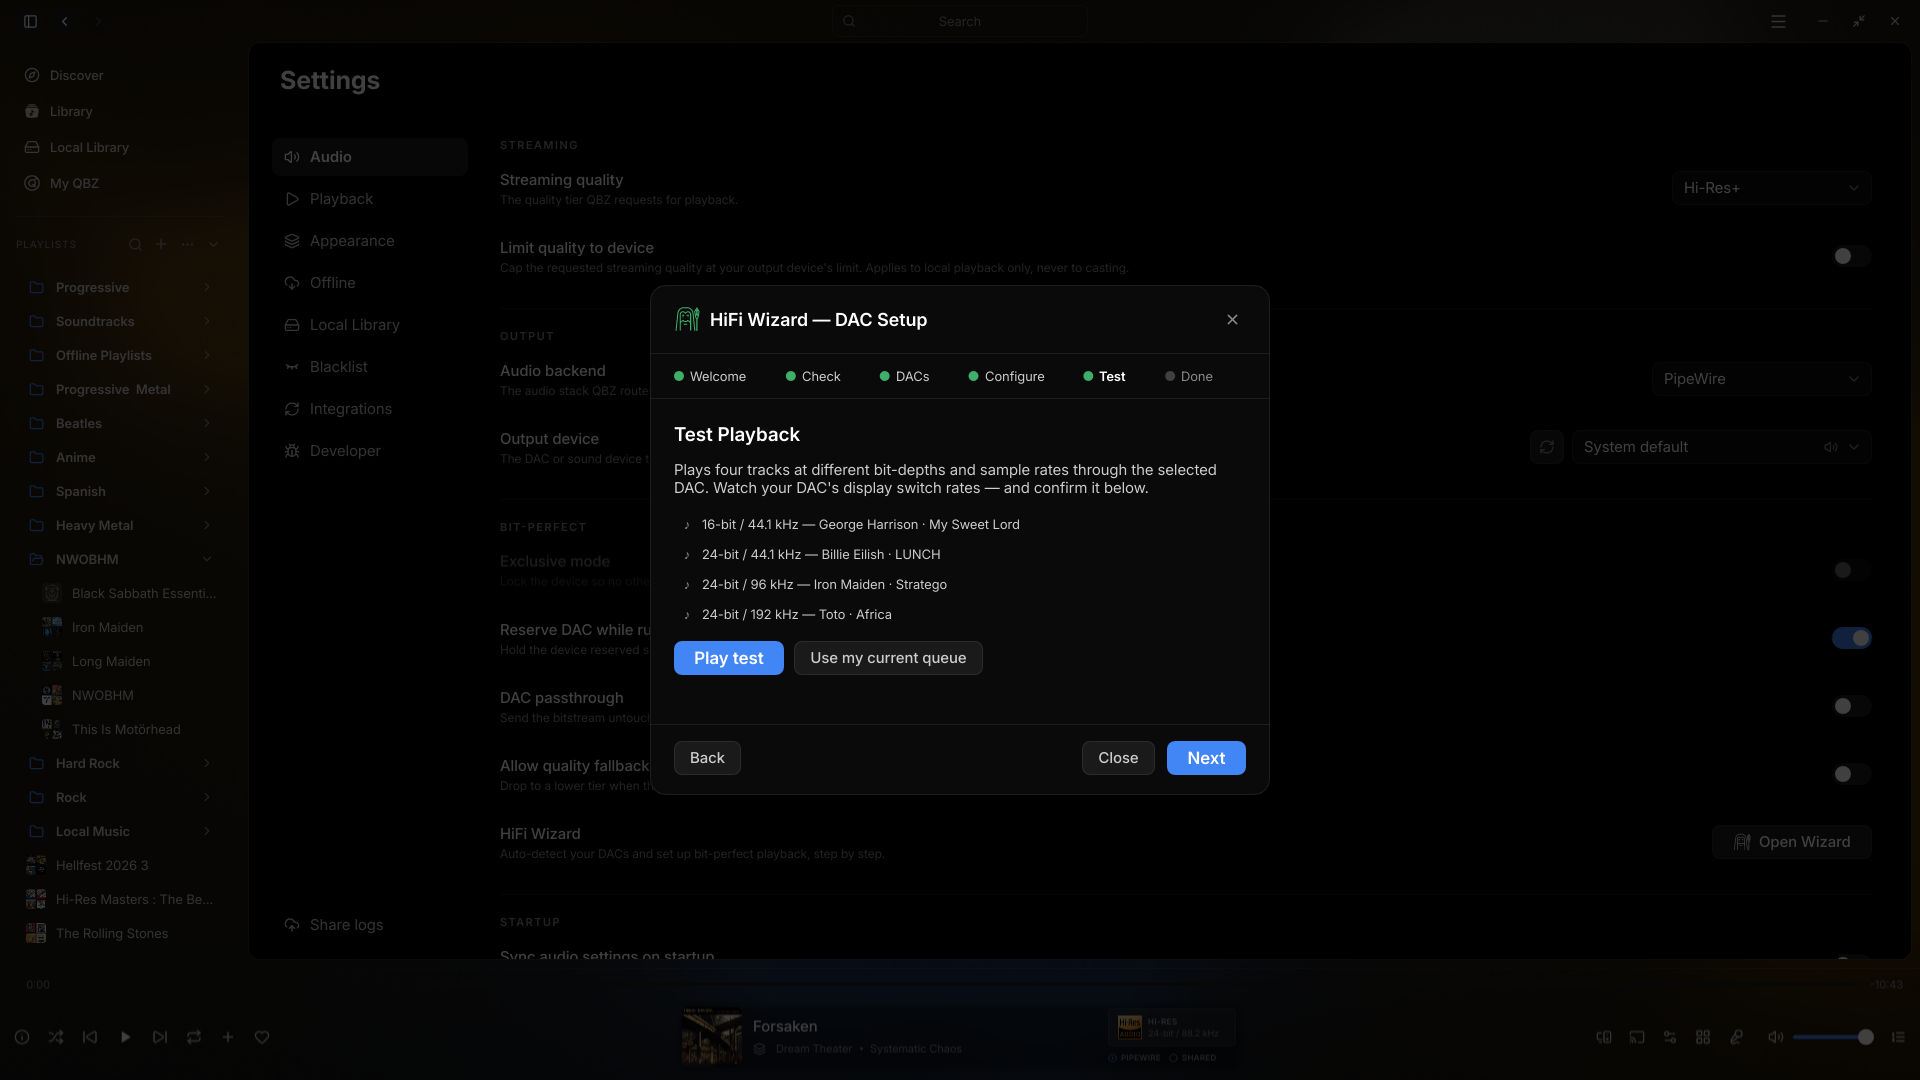Open the Offline settings section

tap(370, 283)
